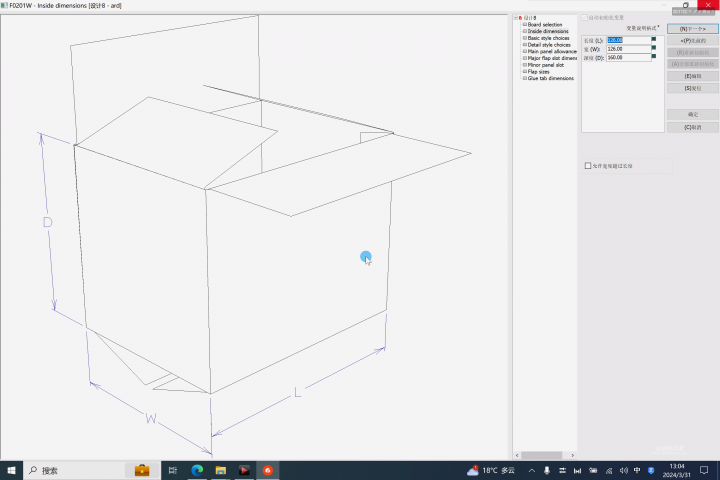Open the volume tray icon
Viewport: 720px width, 480px height.
click(x=623, y=470)
